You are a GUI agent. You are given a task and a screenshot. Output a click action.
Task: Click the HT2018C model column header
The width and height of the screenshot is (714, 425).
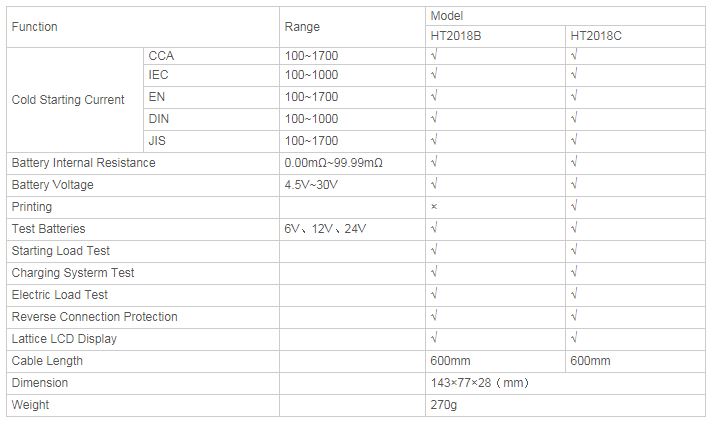click(596, 36)
